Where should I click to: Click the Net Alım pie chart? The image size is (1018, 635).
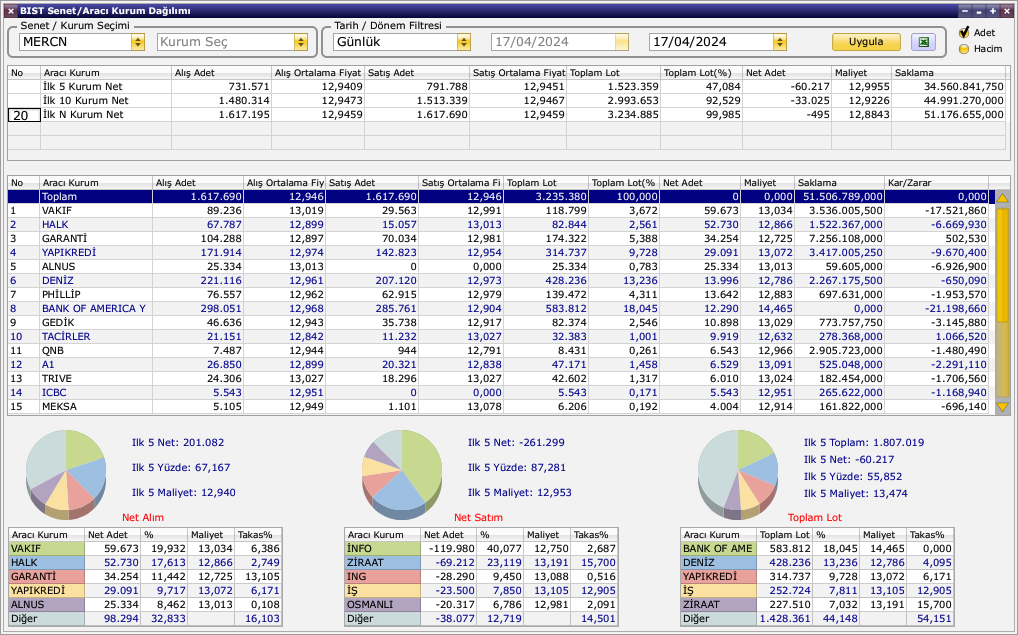pyautogui.click(x=66, y=474)
